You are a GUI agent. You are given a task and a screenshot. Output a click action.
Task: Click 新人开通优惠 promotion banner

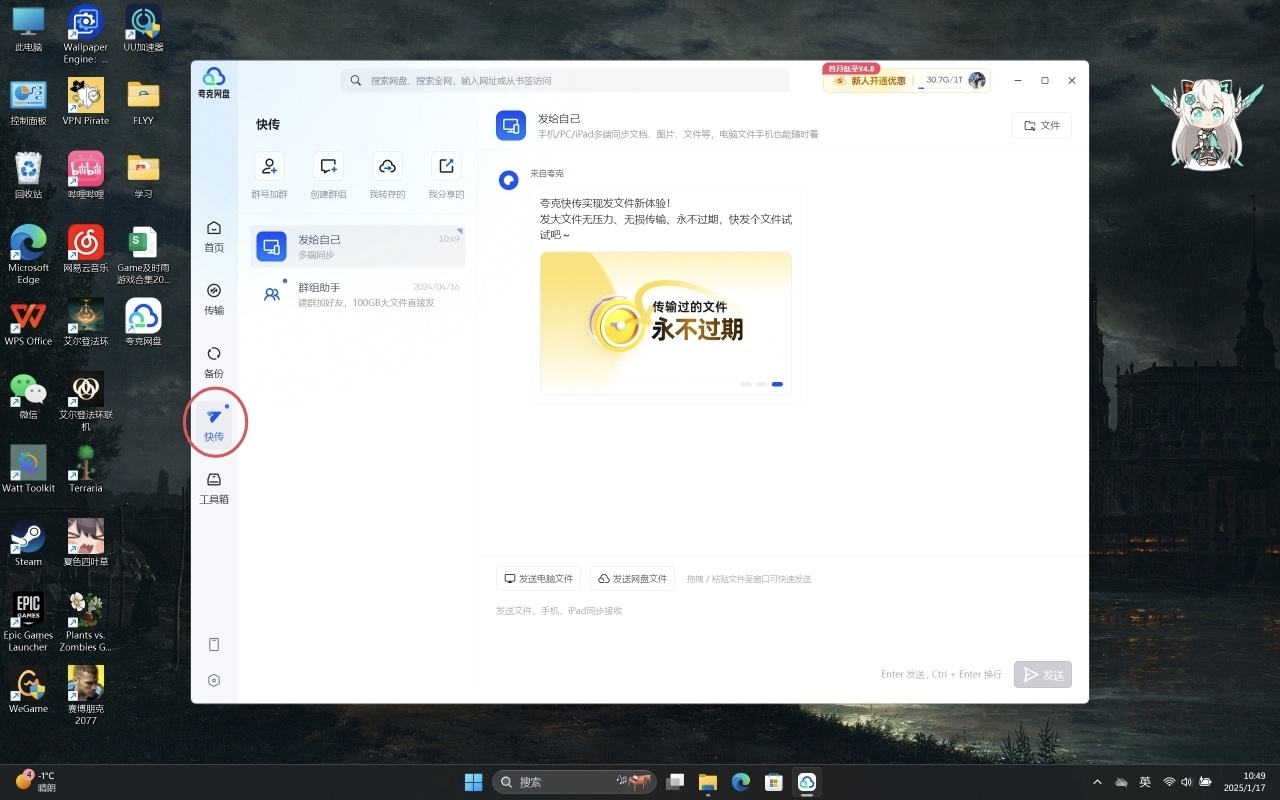click(x=870, y=80)
